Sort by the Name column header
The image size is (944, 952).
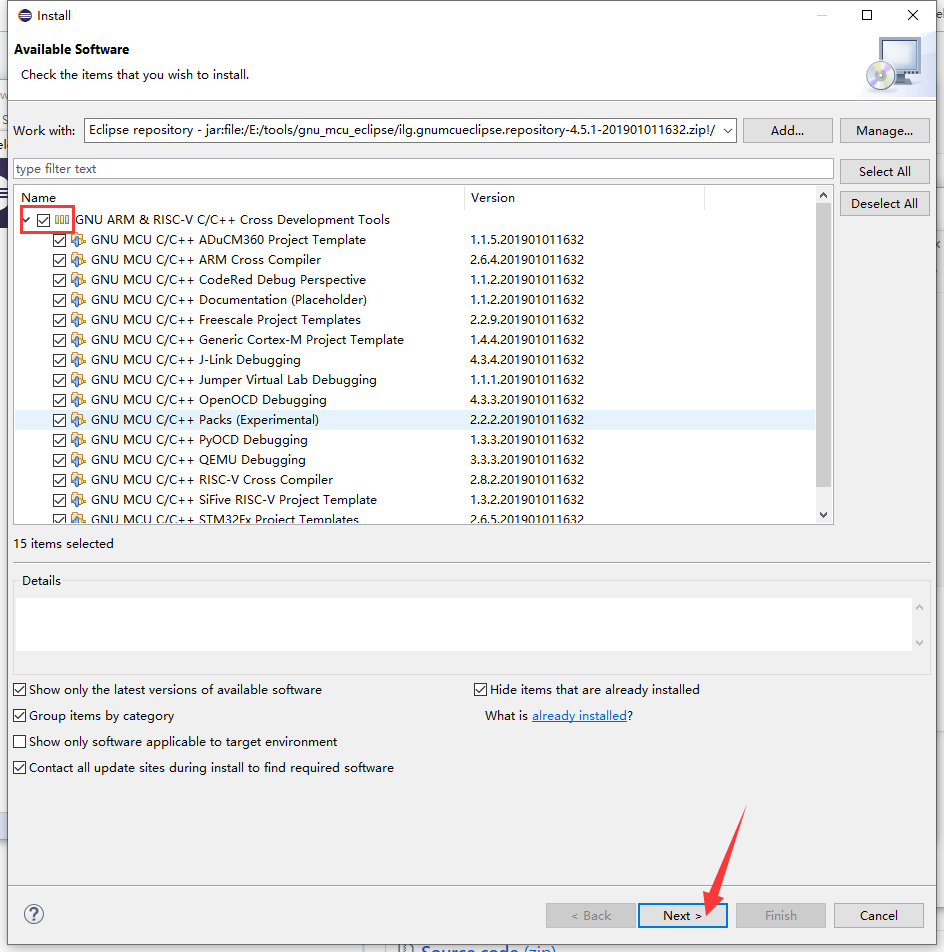[240, 197]
